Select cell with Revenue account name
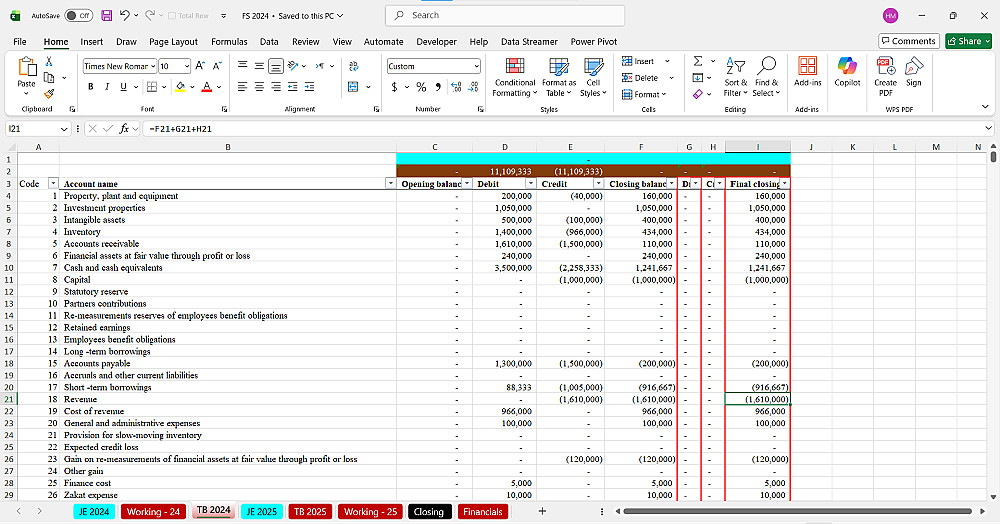The width and height of the screenshot is (1000, 524). (228, 399)
